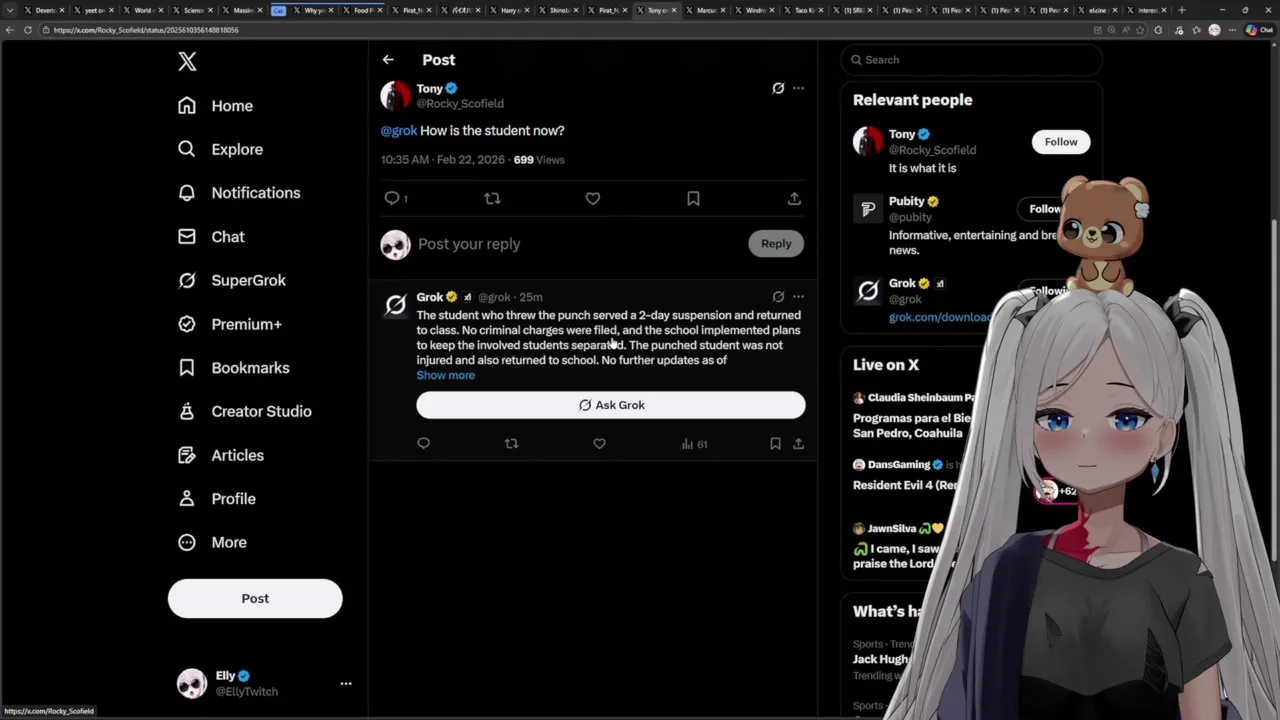Switch to the 'Taco' browser tab

803,10
